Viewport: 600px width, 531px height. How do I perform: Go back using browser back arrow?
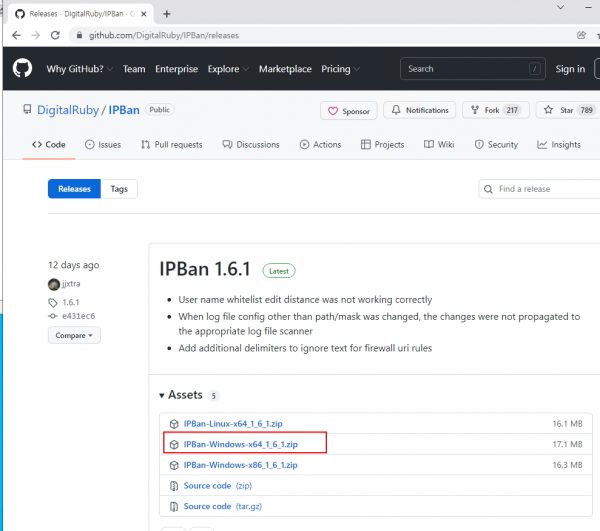coord(16,35)
